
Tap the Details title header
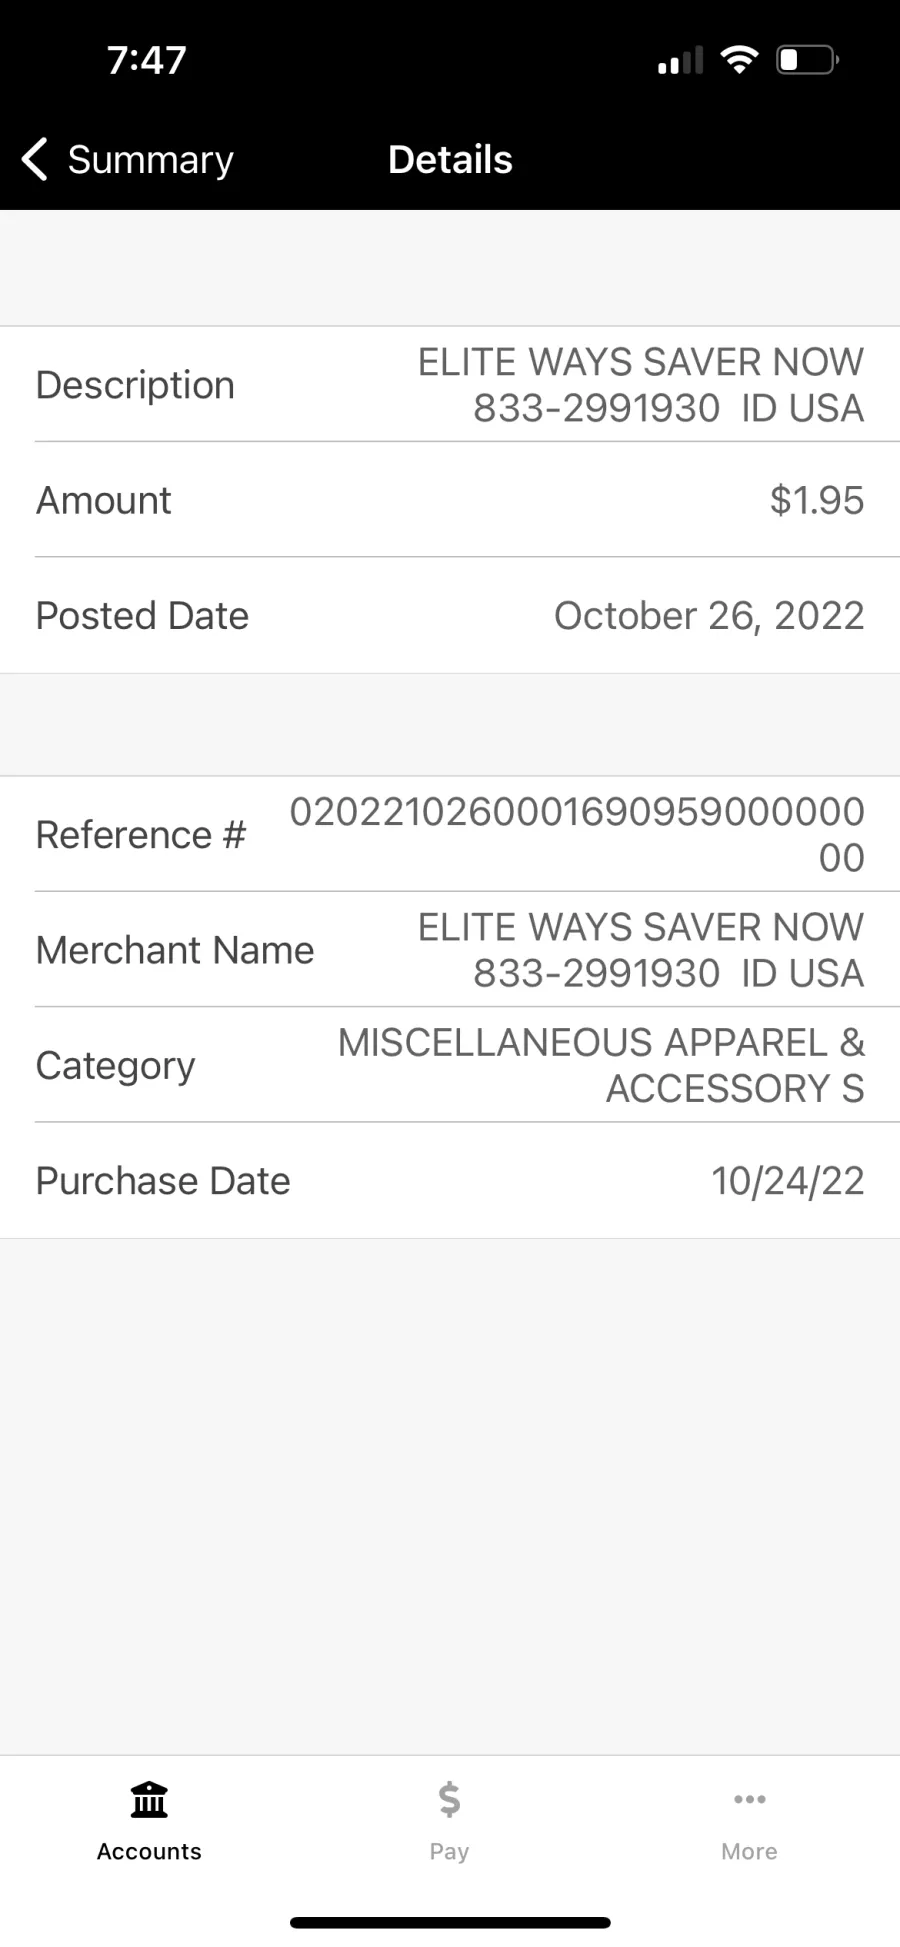click(450, 159)
